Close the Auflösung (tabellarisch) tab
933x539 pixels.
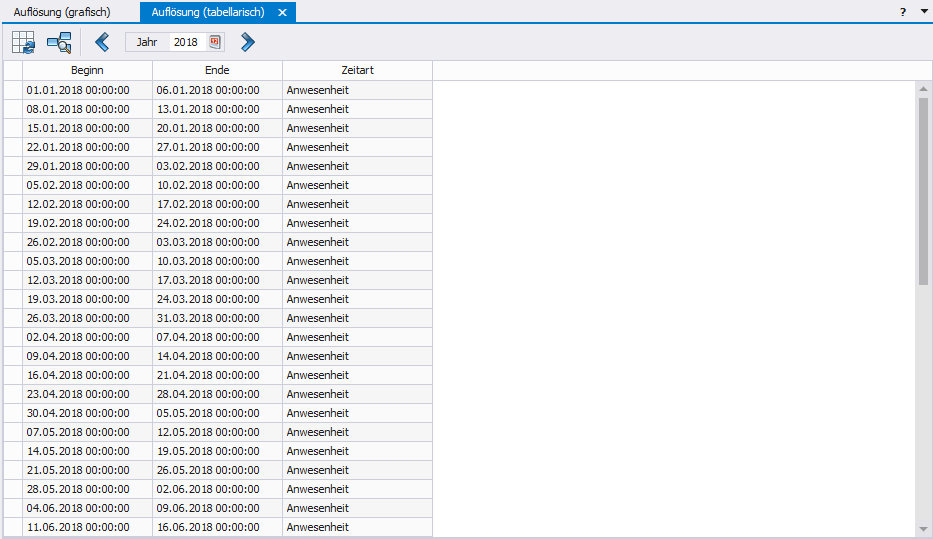(282, 12)
